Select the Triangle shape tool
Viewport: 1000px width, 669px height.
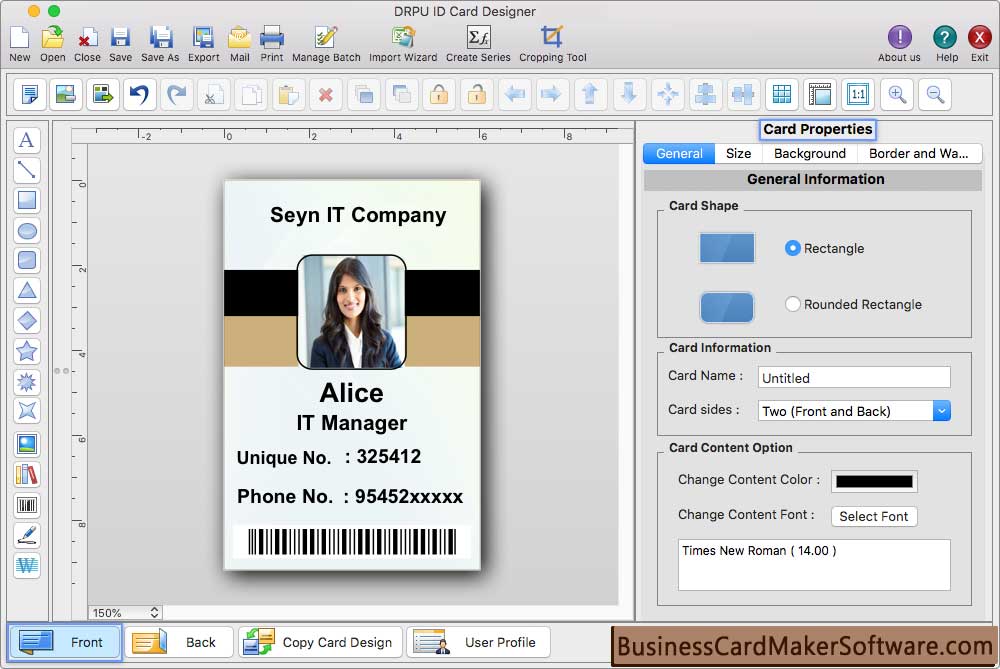click(x=27, y=291)
